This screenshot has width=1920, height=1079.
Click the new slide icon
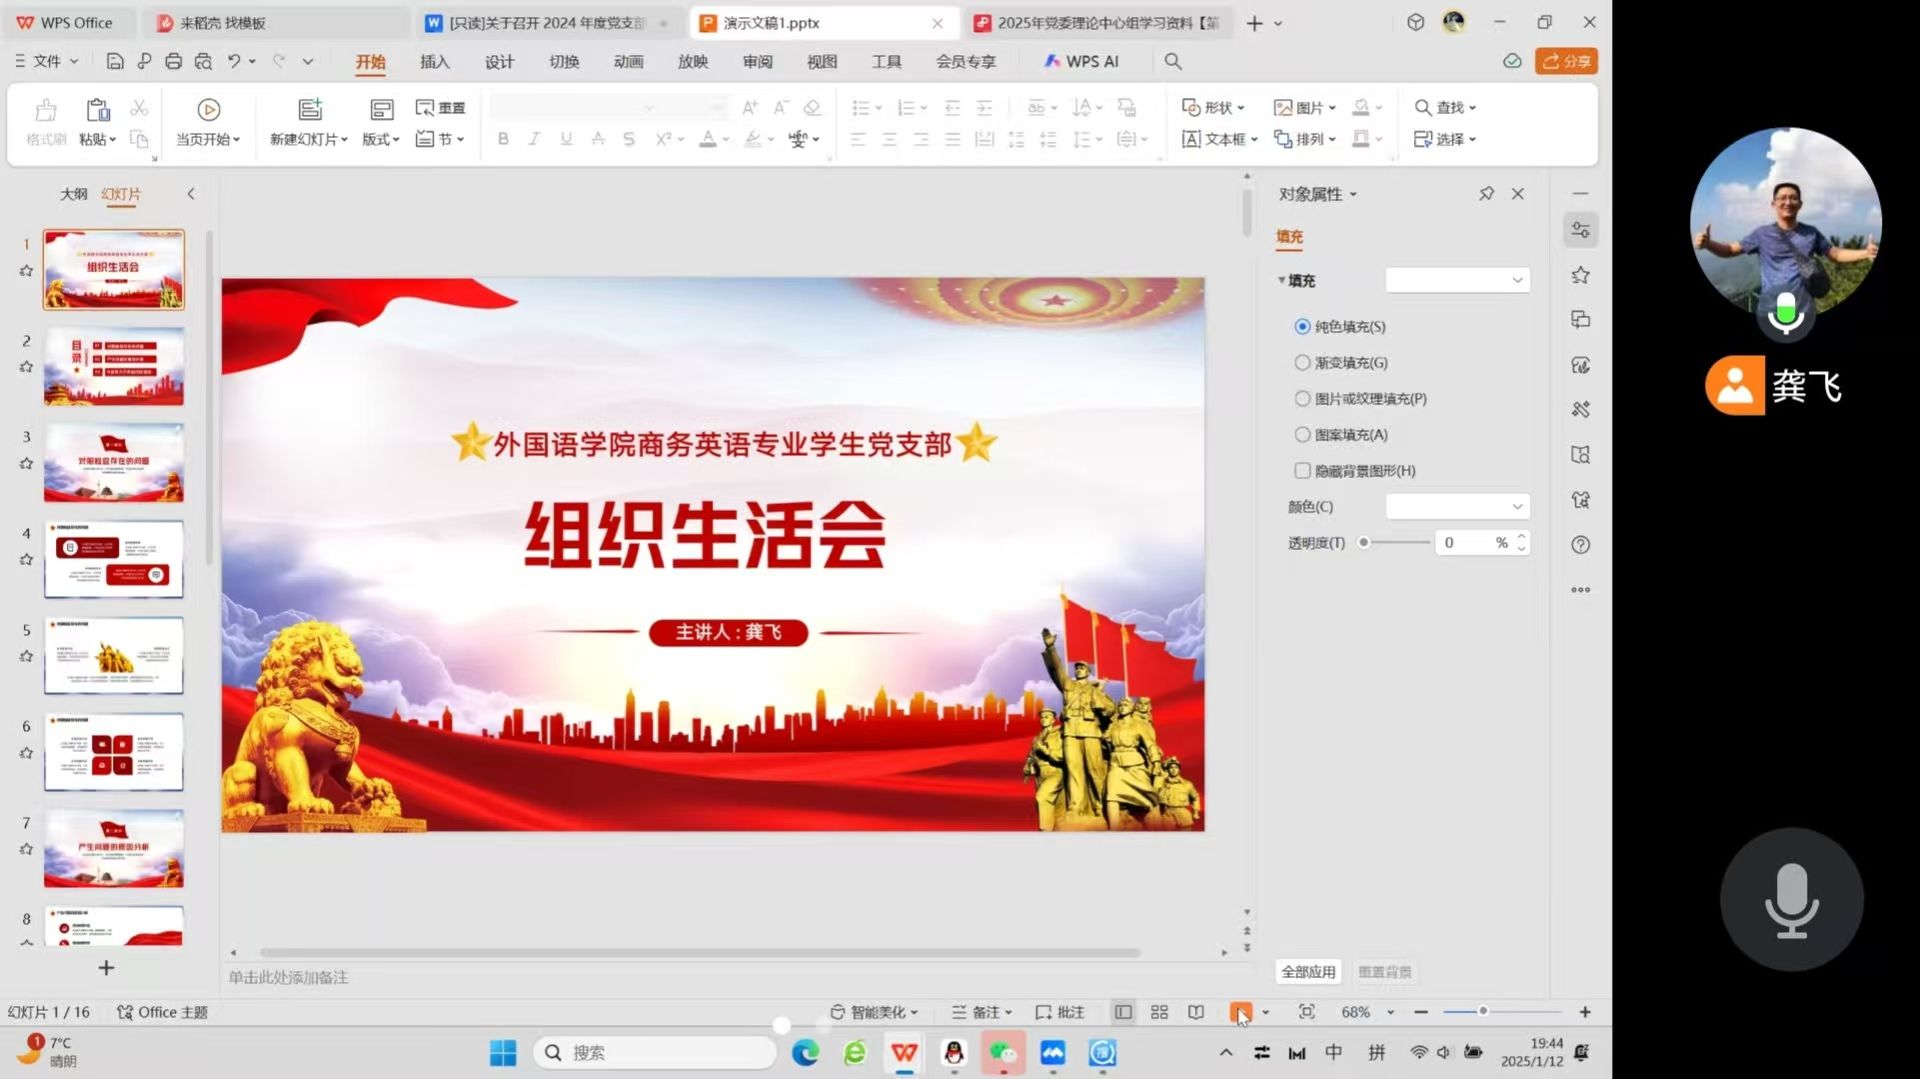click(309, 110)
